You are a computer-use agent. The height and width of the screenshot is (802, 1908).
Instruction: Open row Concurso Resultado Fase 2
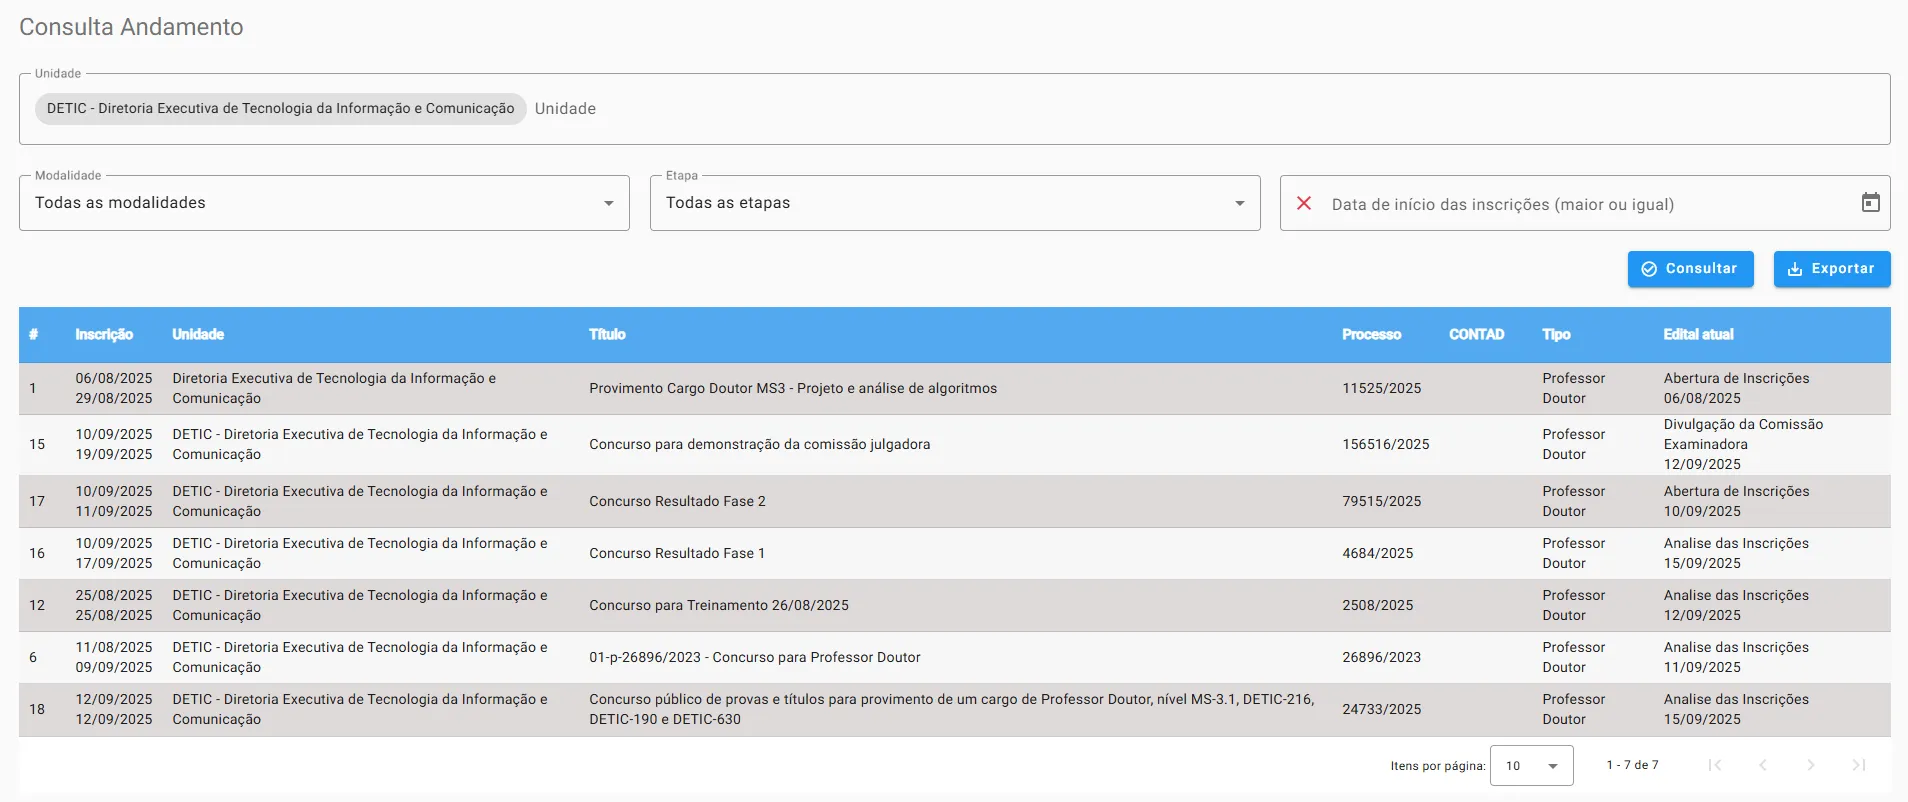[x=677, y=502]
